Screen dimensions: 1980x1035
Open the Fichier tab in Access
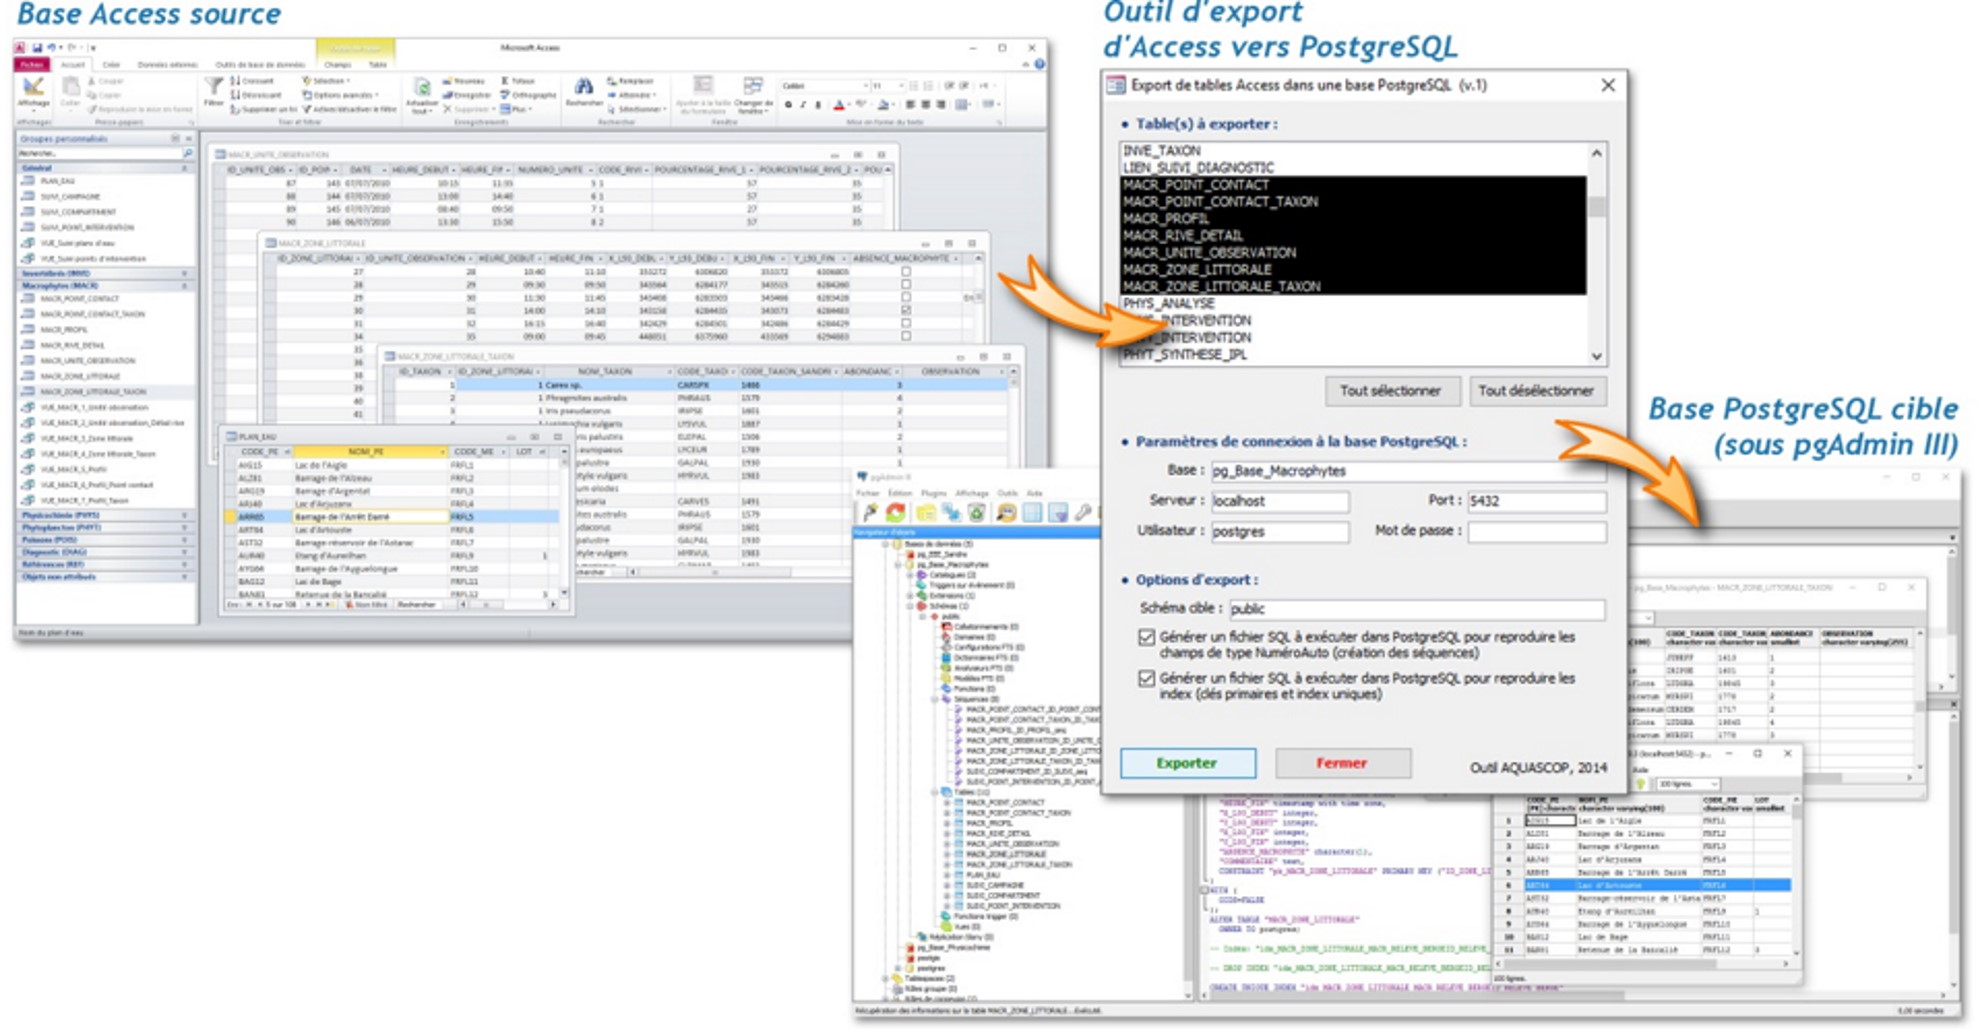31,65
